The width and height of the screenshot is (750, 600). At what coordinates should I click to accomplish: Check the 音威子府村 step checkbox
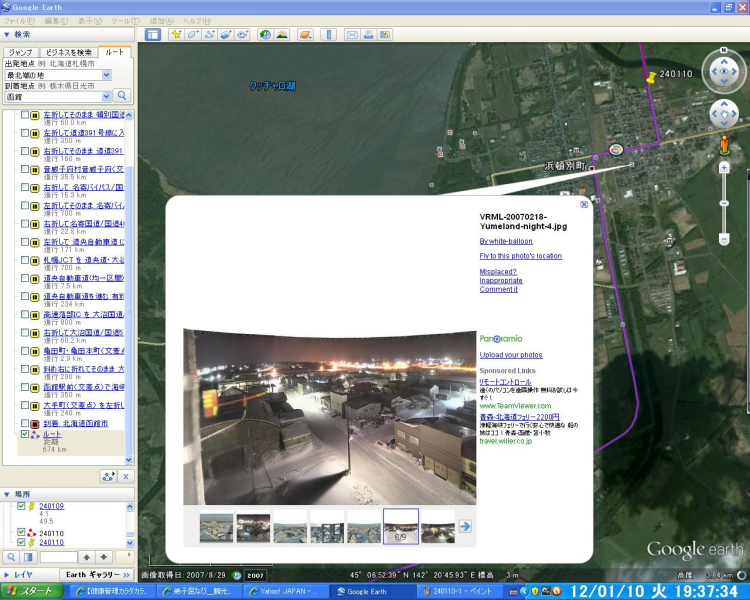pyautogui.click(x=25, y=169)
